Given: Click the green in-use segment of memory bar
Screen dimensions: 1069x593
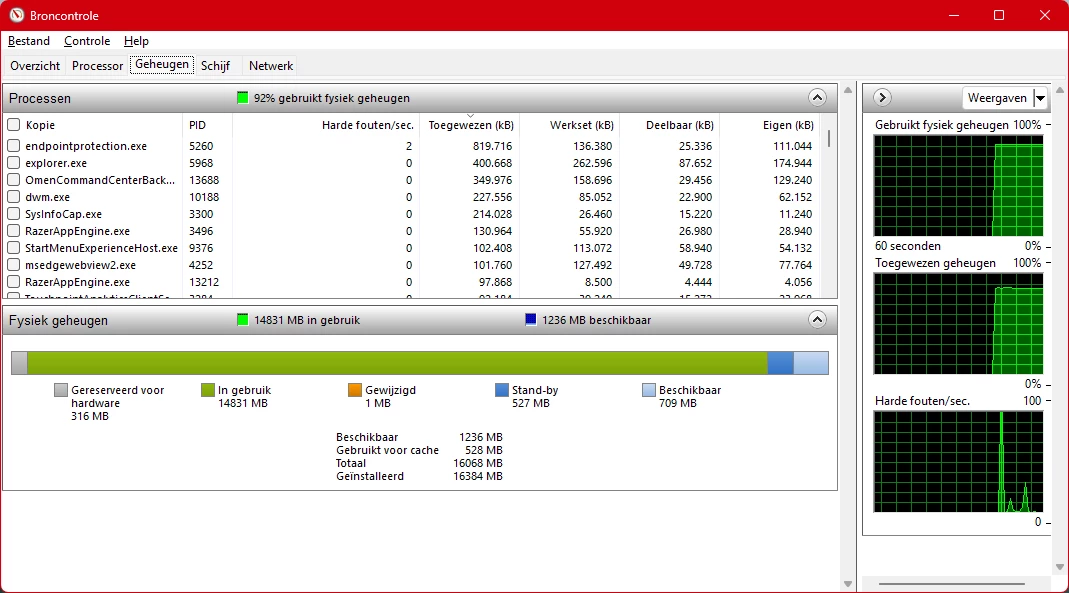Looking at the screenshot, I should point(397,363).
